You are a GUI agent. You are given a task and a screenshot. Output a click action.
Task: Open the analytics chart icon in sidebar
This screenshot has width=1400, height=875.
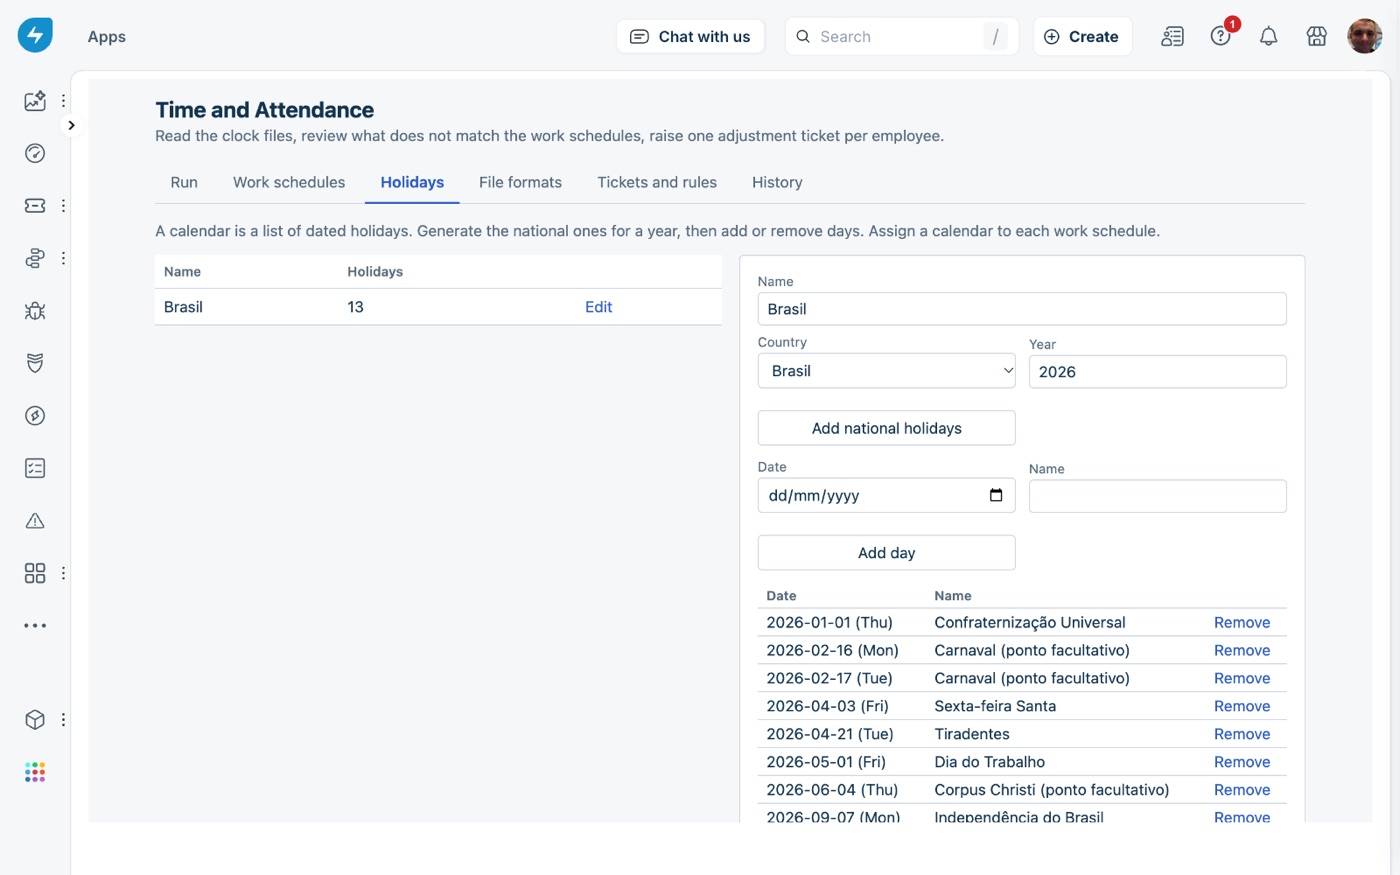[x=35, y=101]
